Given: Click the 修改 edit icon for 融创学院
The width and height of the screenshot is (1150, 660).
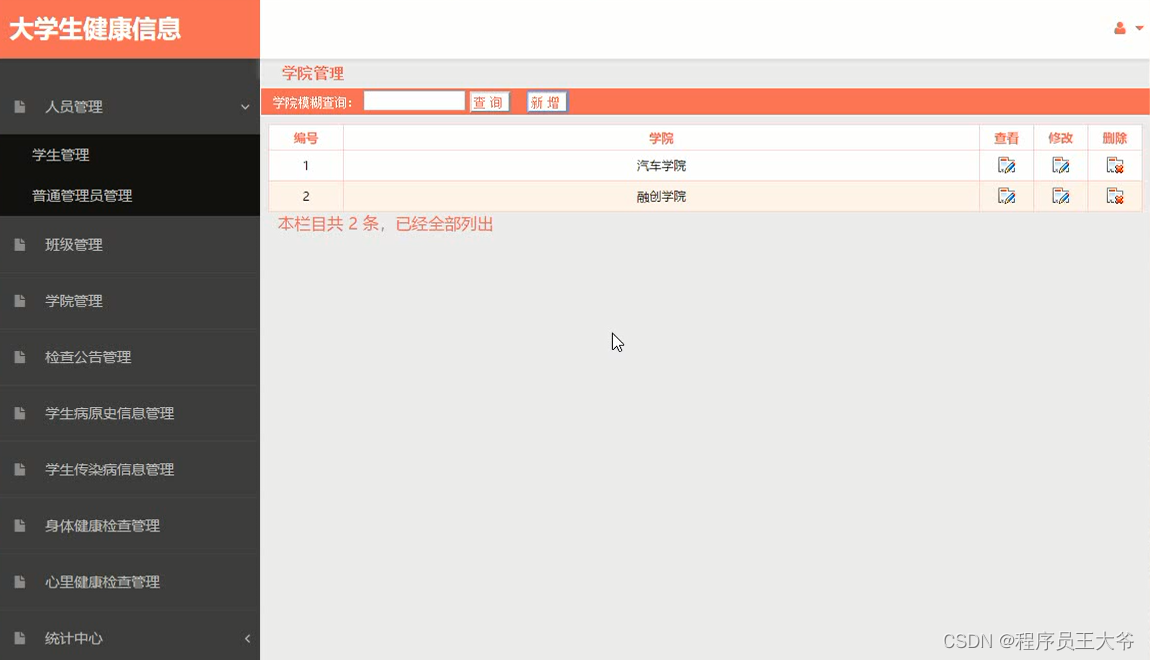Looking at the screenshot, I should [1060, 195].
